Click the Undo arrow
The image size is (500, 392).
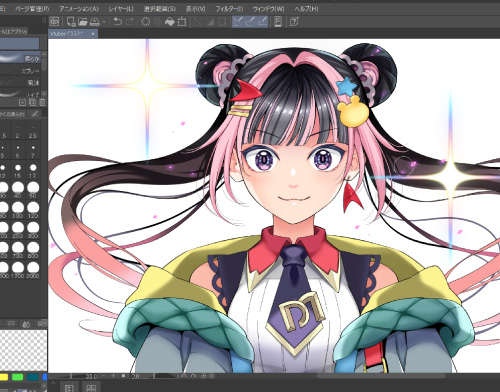(x=117, y=22)
